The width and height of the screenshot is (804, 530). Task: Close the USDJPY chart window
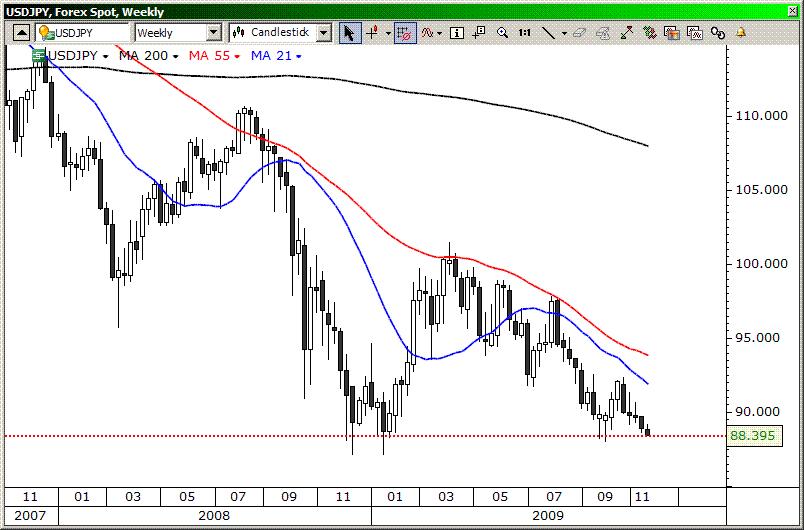793,11
